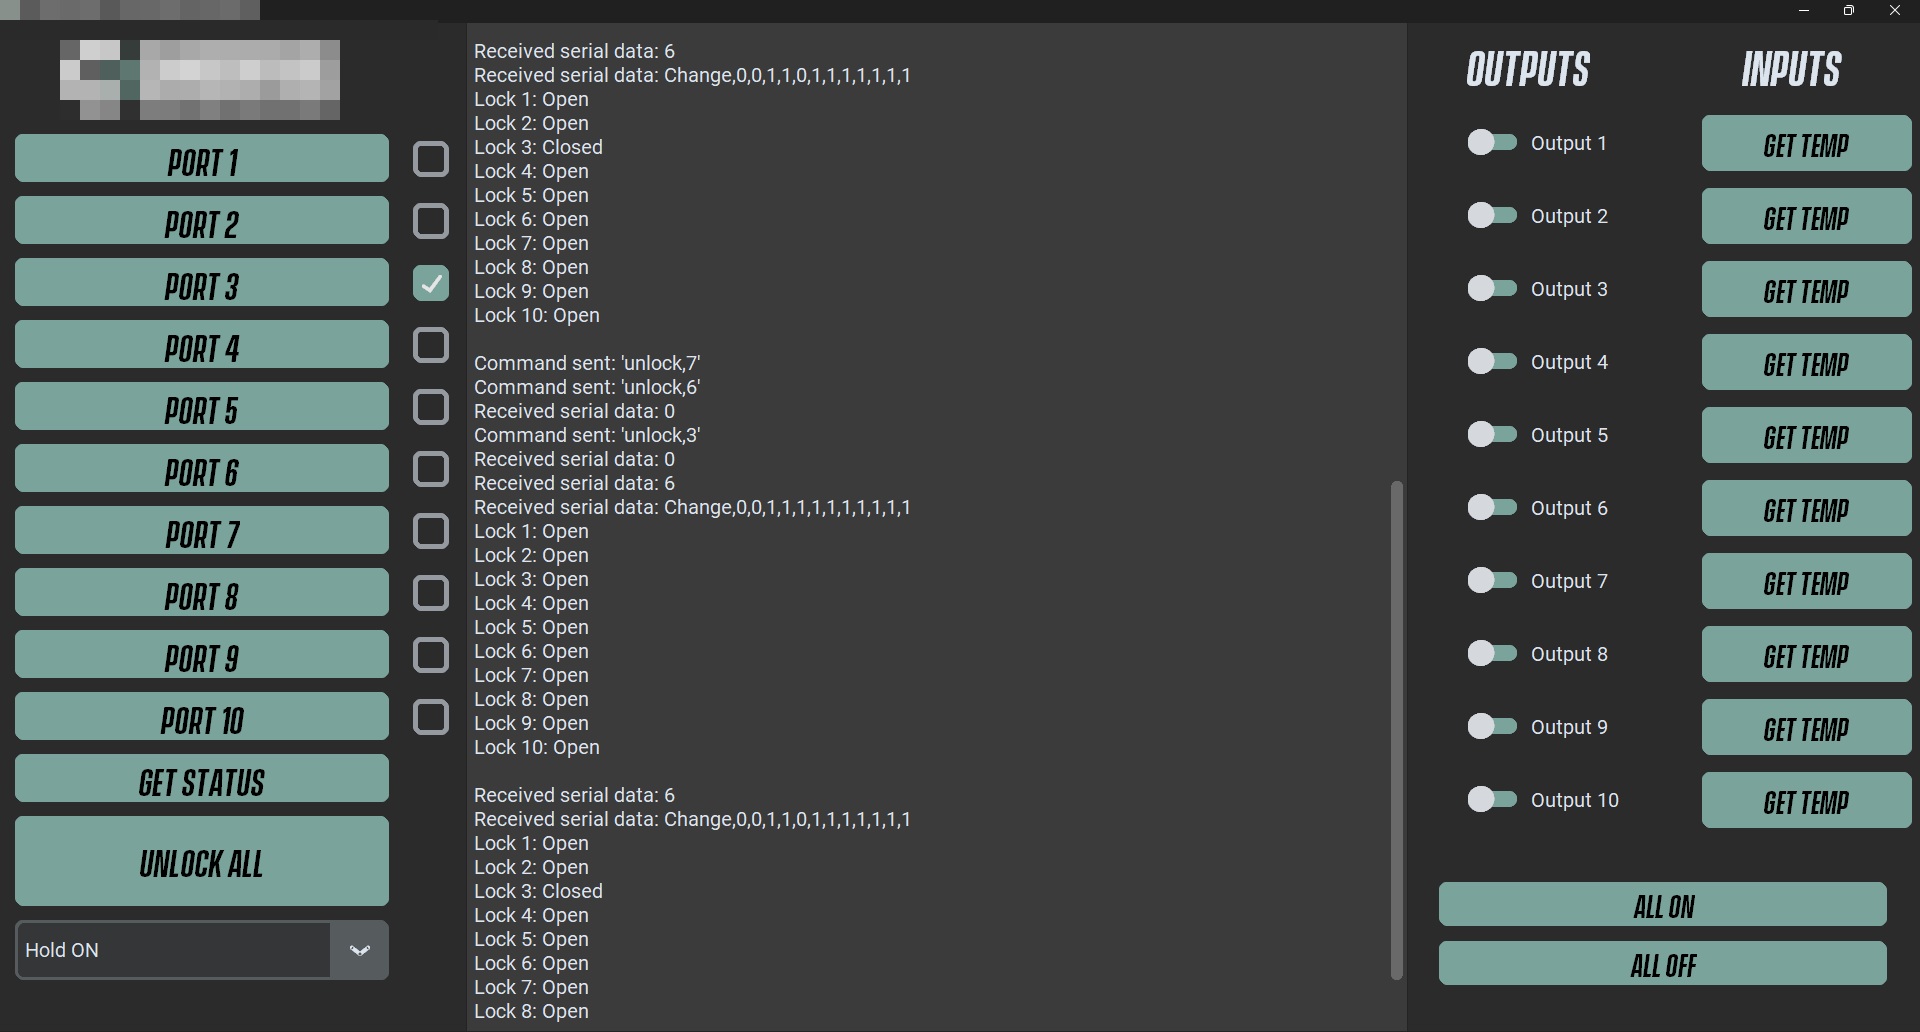Turn all outputs off with ALL OFF
1920x1032 pixels.
click(1662, 963)
